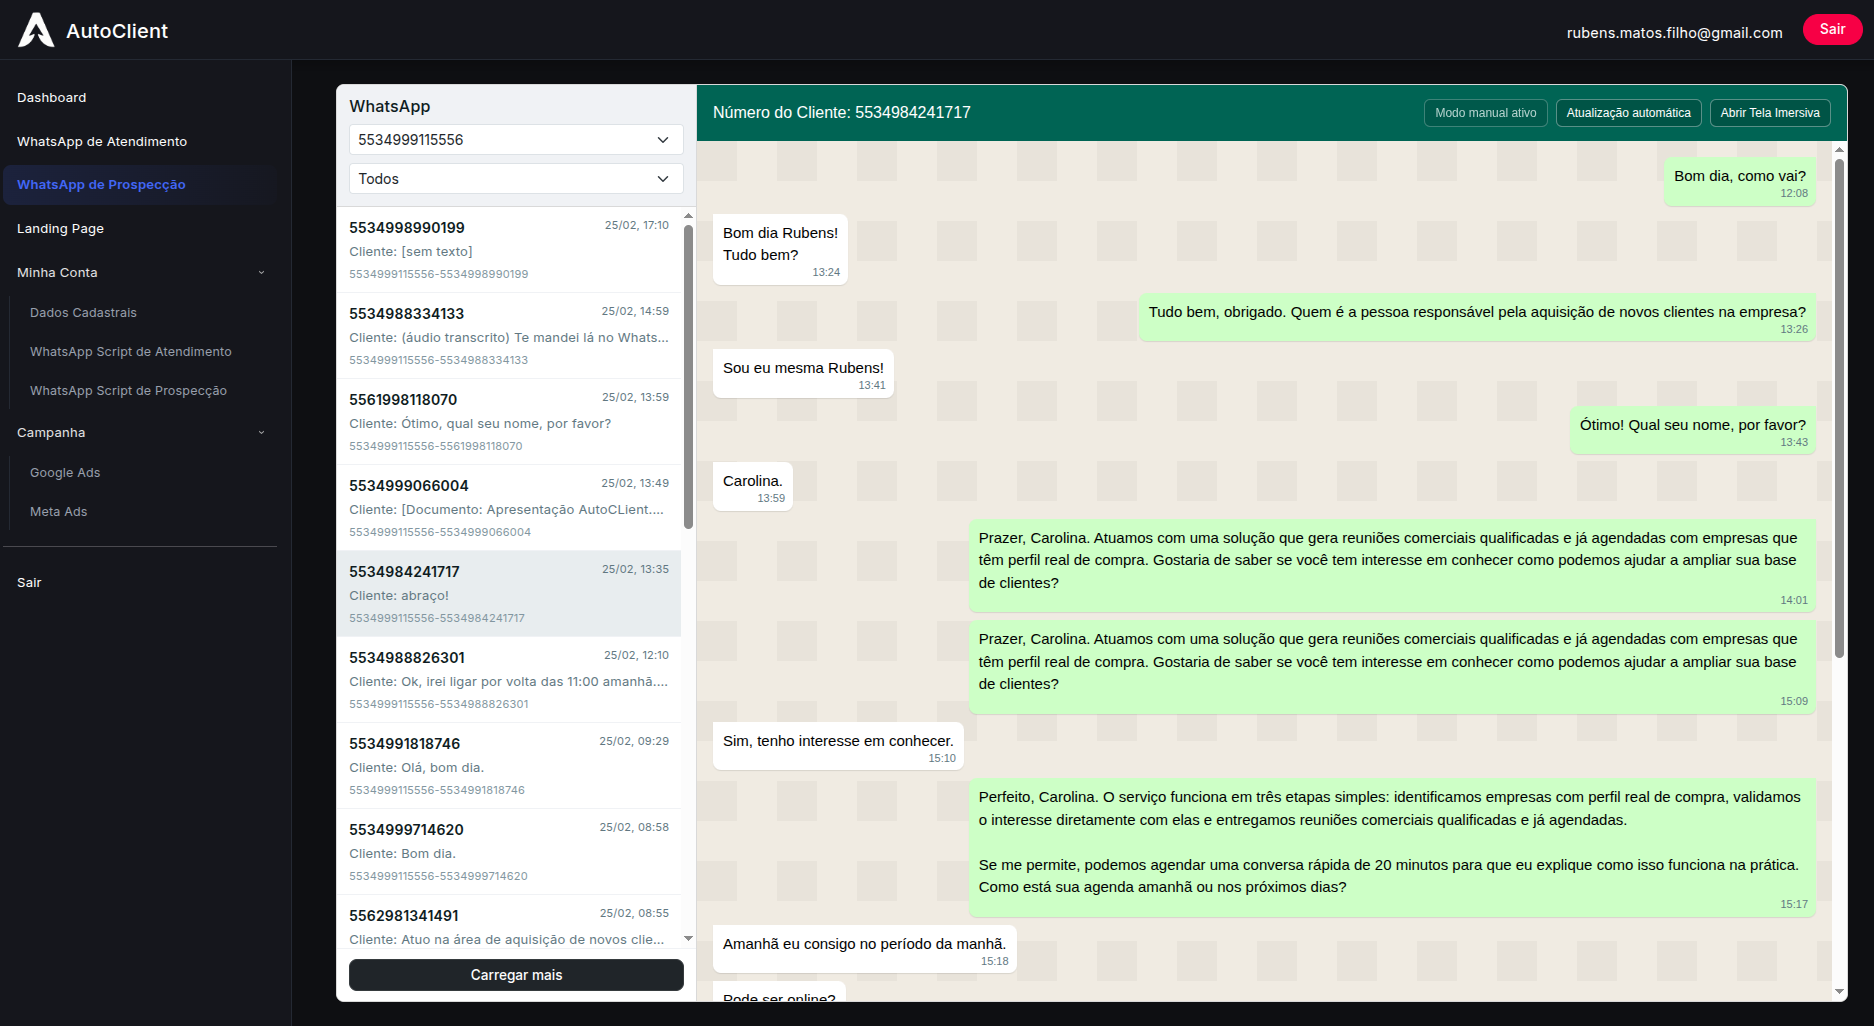Viewport: 1874px width, 1026px height.
Task: Collapse the Campanha menu
Action: pos(139,432)
